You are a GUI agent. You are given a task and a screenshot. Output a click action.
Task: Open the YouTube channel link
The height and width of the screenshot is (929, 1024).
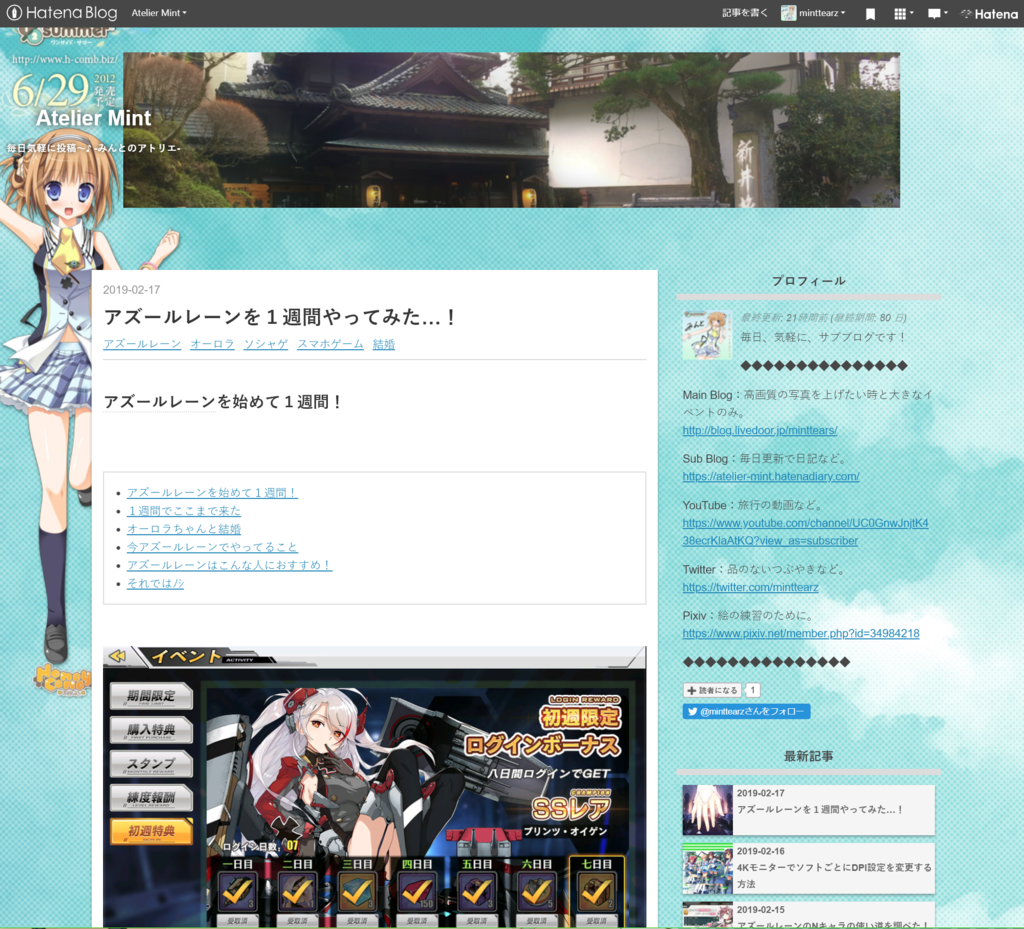coord(805,532)
